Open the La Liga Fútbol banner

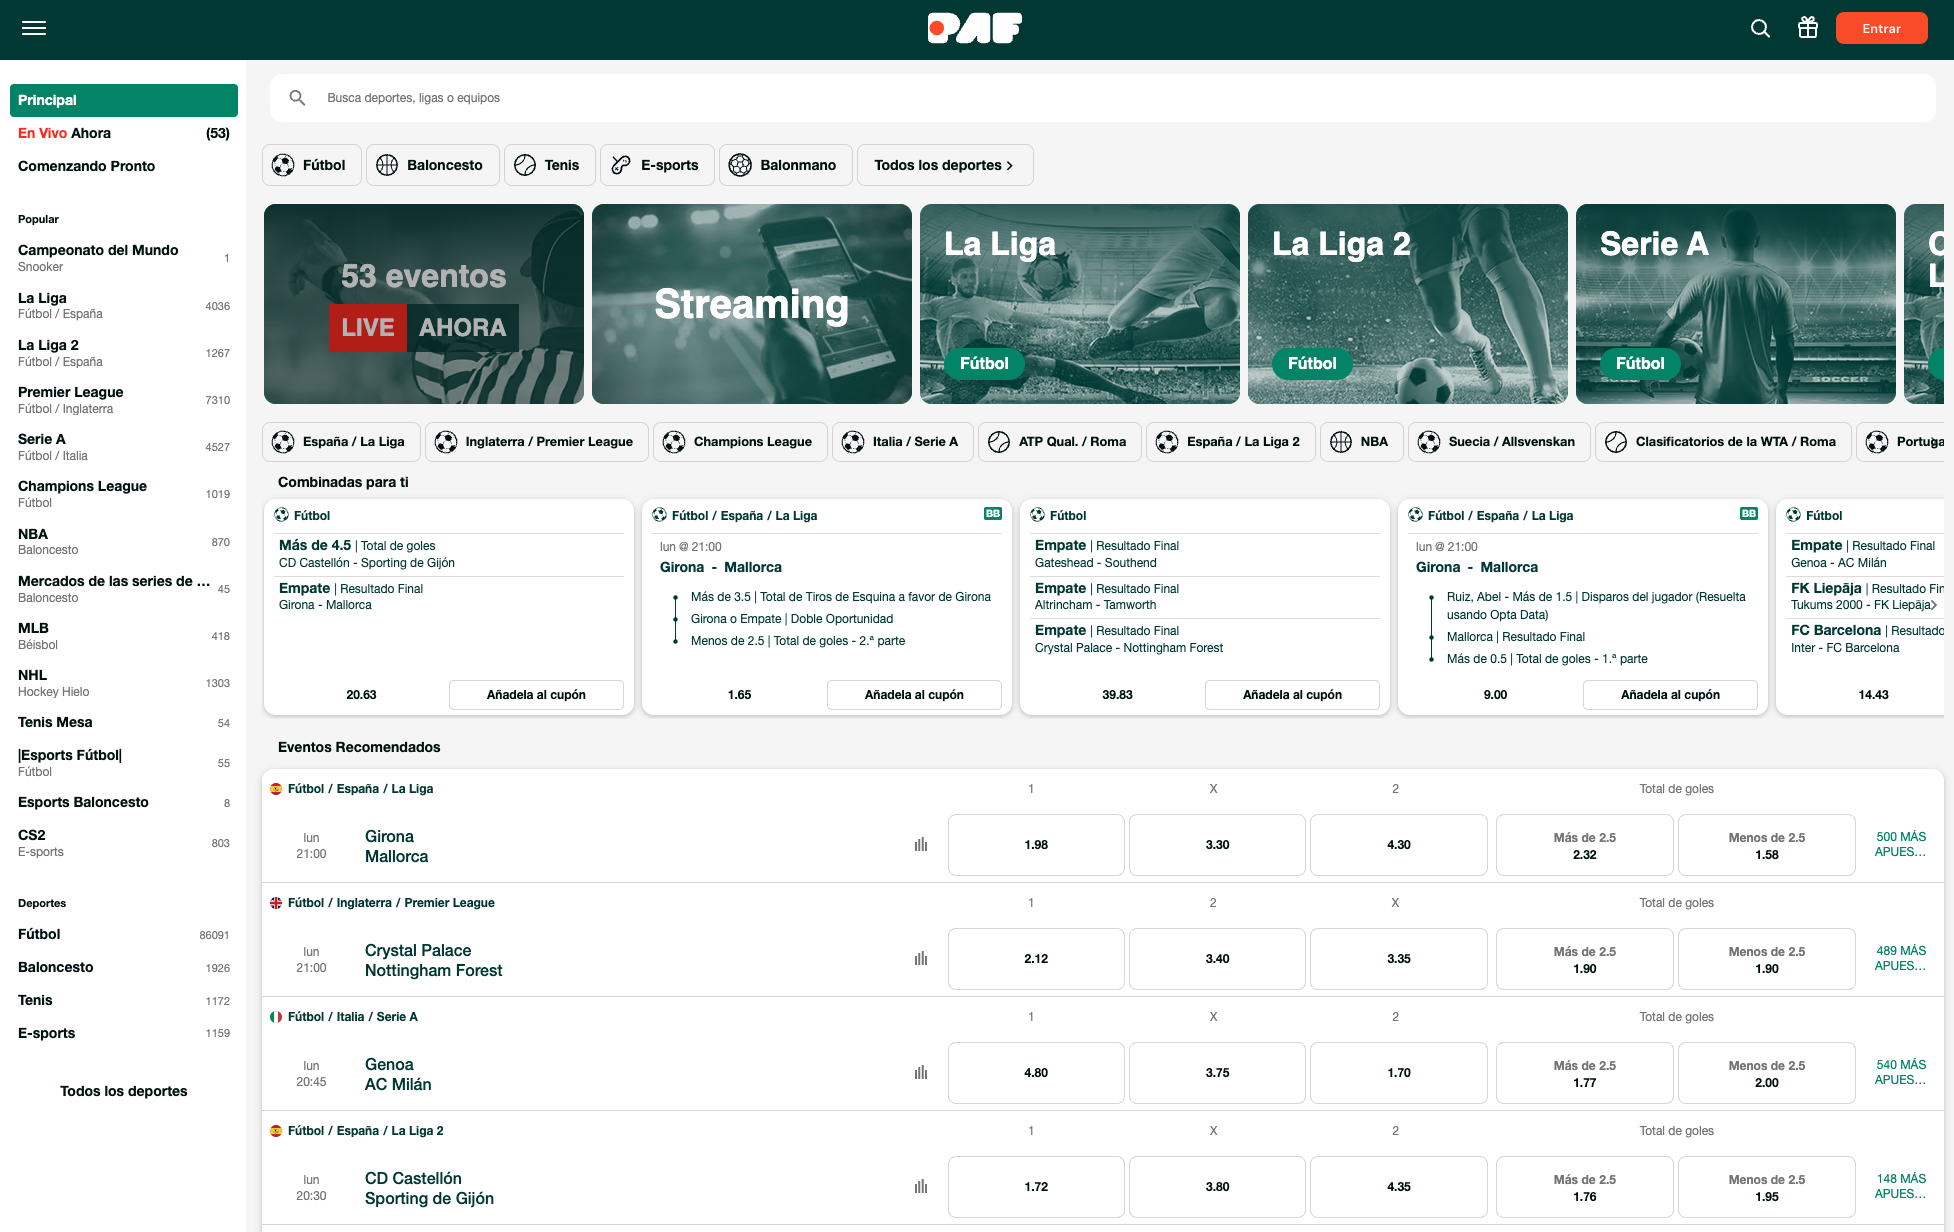coord(1080,304)
